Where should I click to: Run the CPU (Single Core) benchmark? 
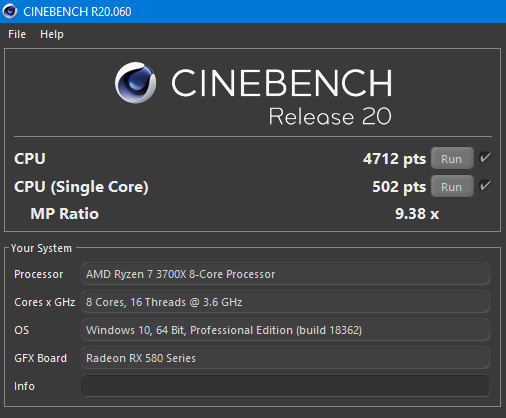pyautogui.click(x=452, y=187)
